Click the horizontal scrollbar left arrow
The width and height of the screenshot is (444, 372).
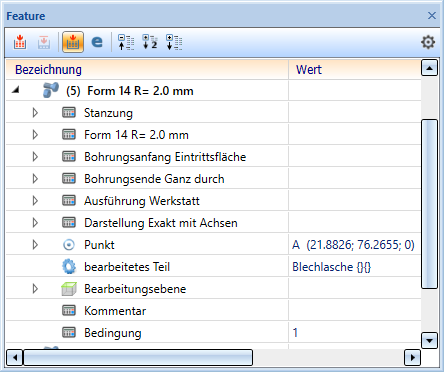pyautogui.click(x=14, y=358)
